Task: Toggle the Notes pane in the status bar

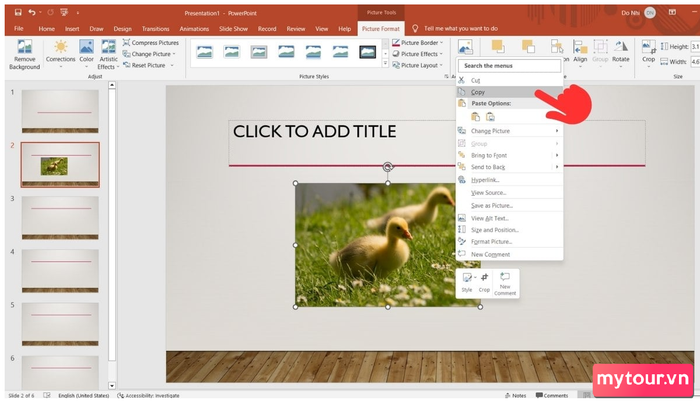Action: pos(515,396)
